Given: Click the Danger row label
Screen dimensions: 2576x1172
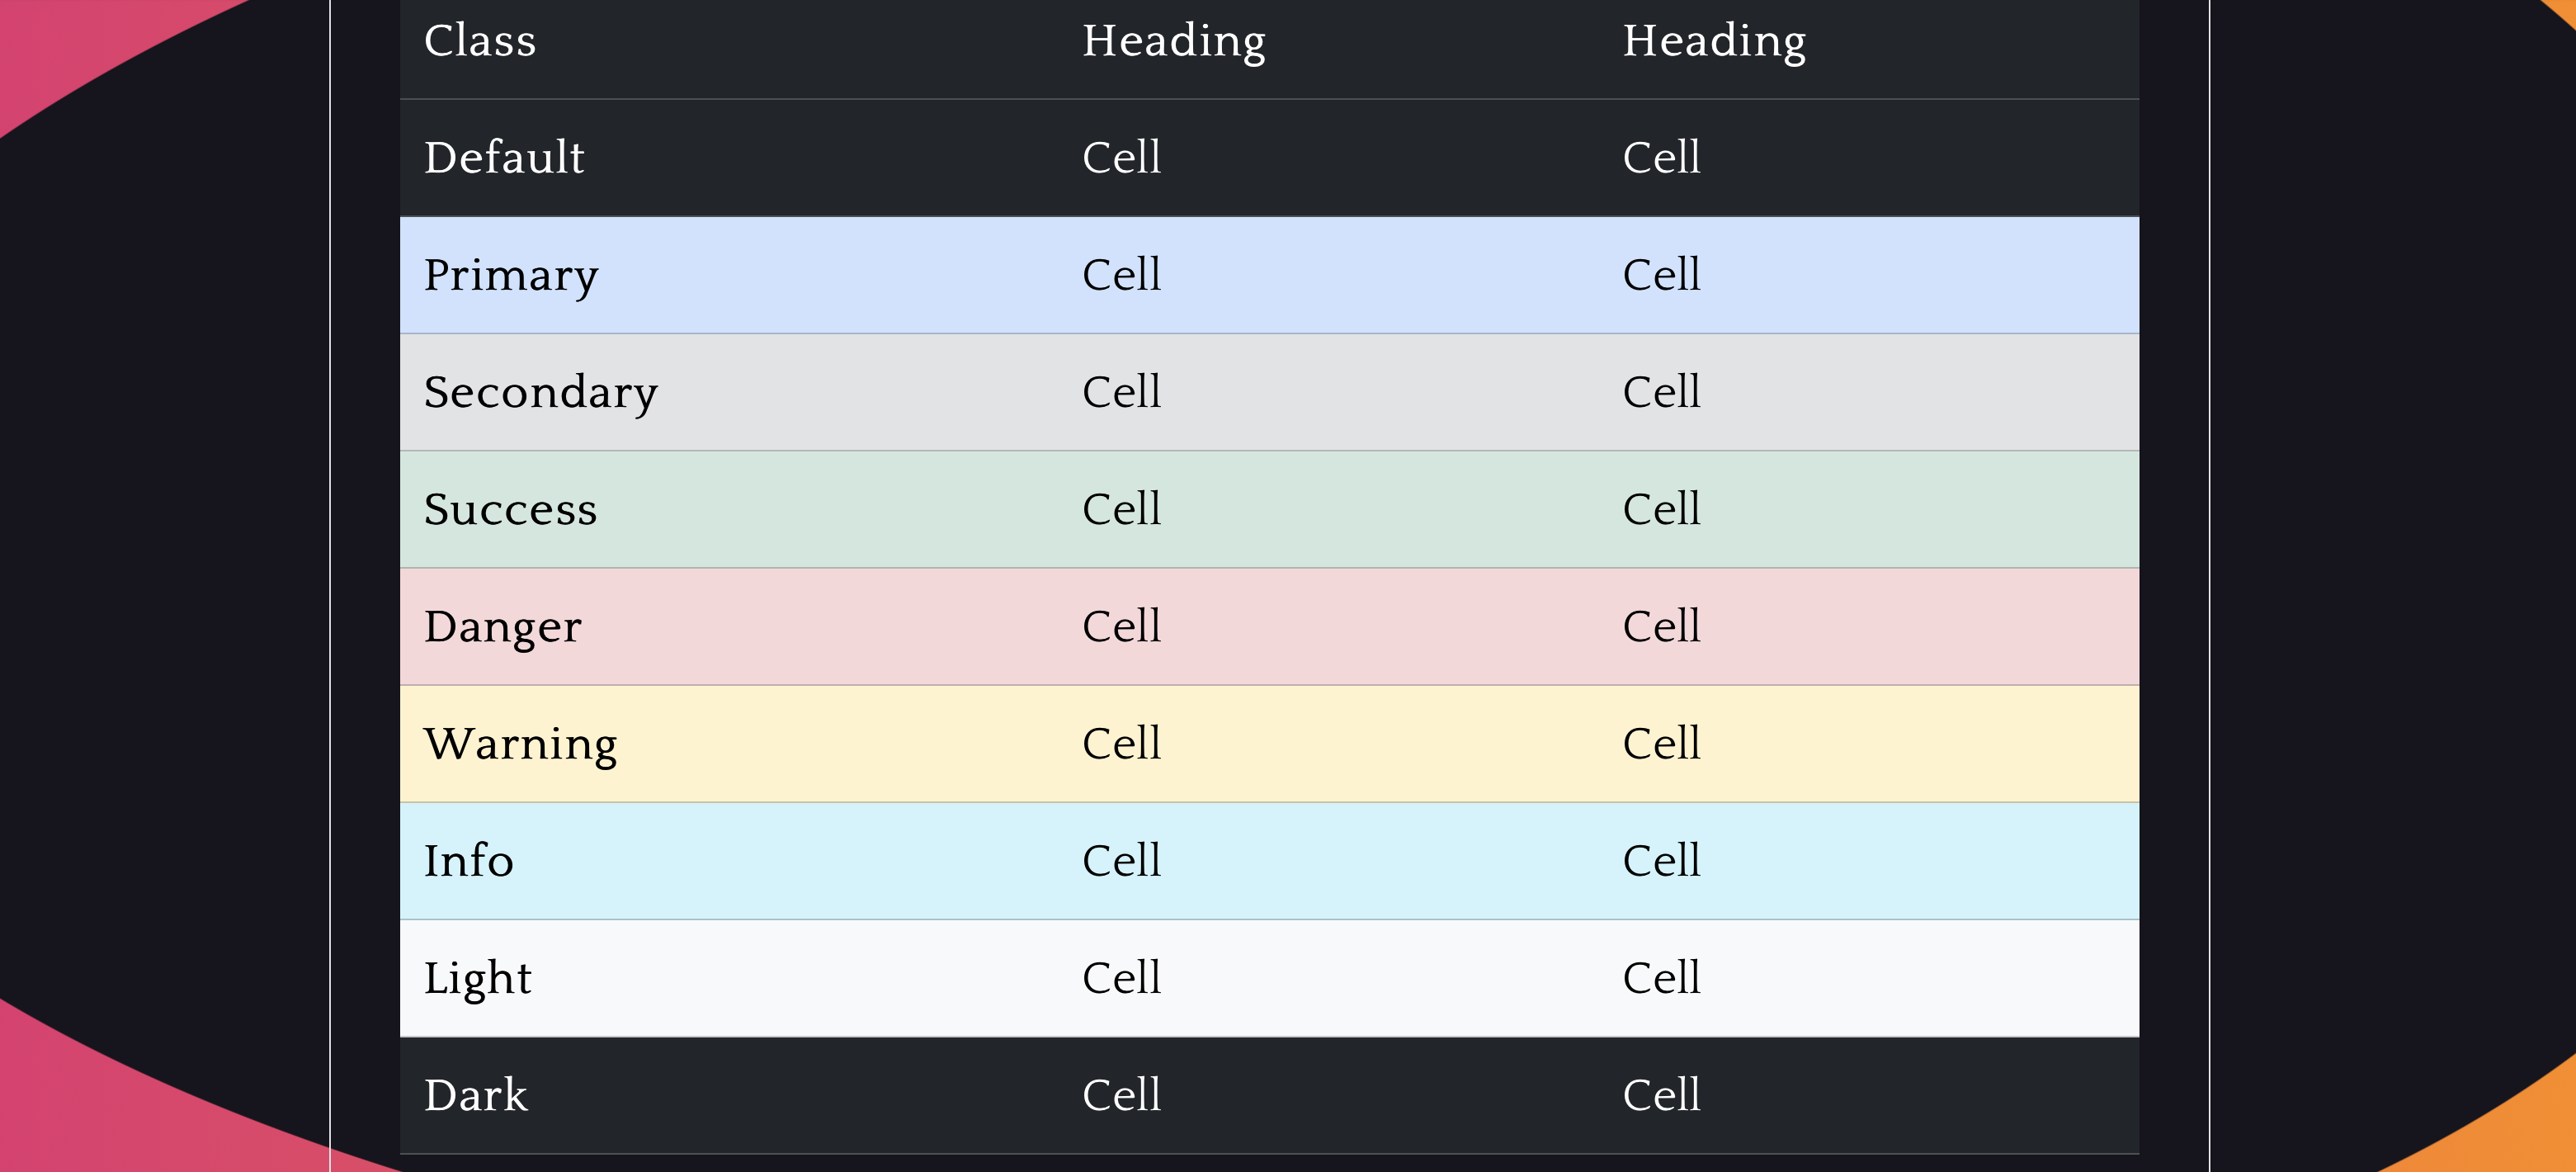Looking at the screenshot, I should (502, 627).
